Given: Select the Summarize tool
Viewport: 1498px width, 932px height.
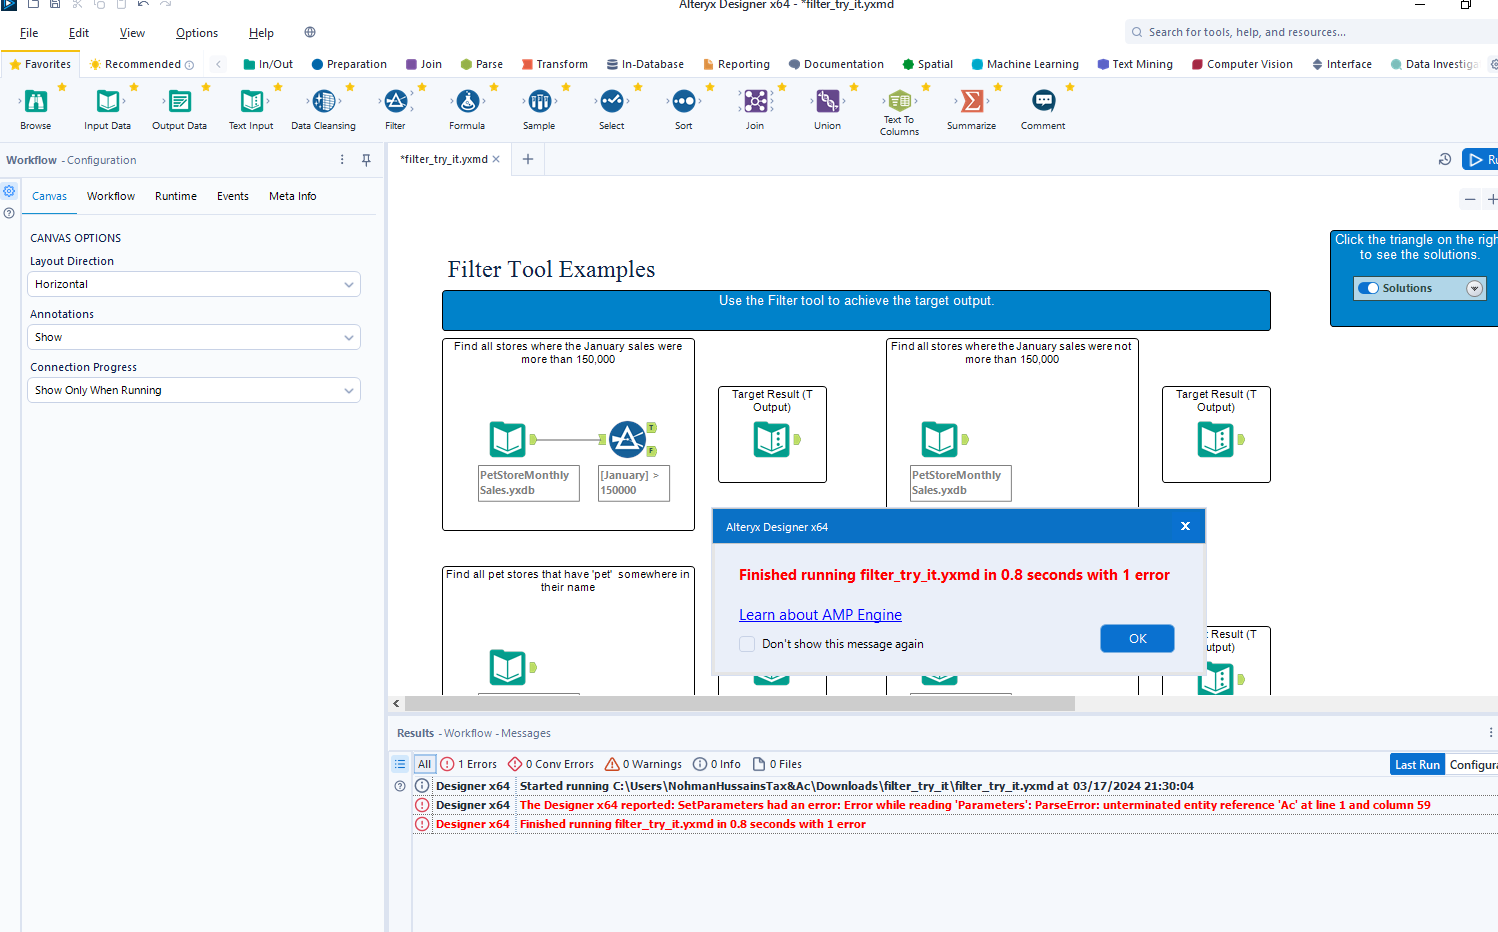Looking at the screenshot, I should (x=971, y=101).
